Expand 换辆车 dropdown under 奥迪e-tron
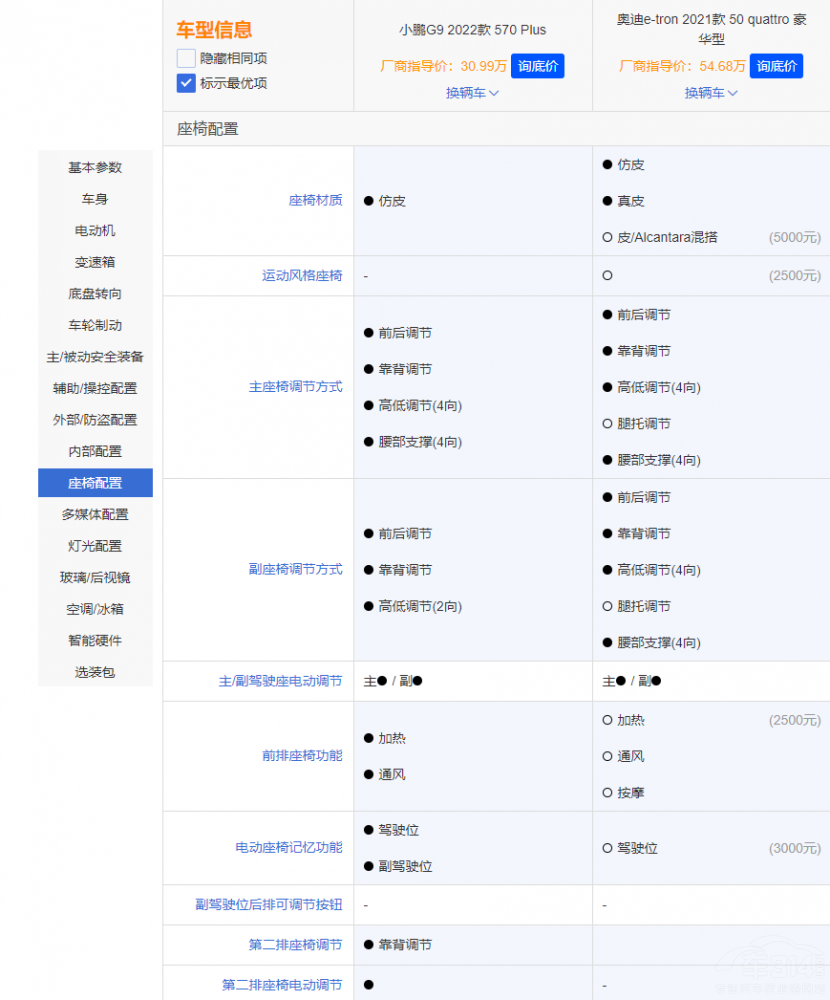830x1000 pixels. [711, 93]
